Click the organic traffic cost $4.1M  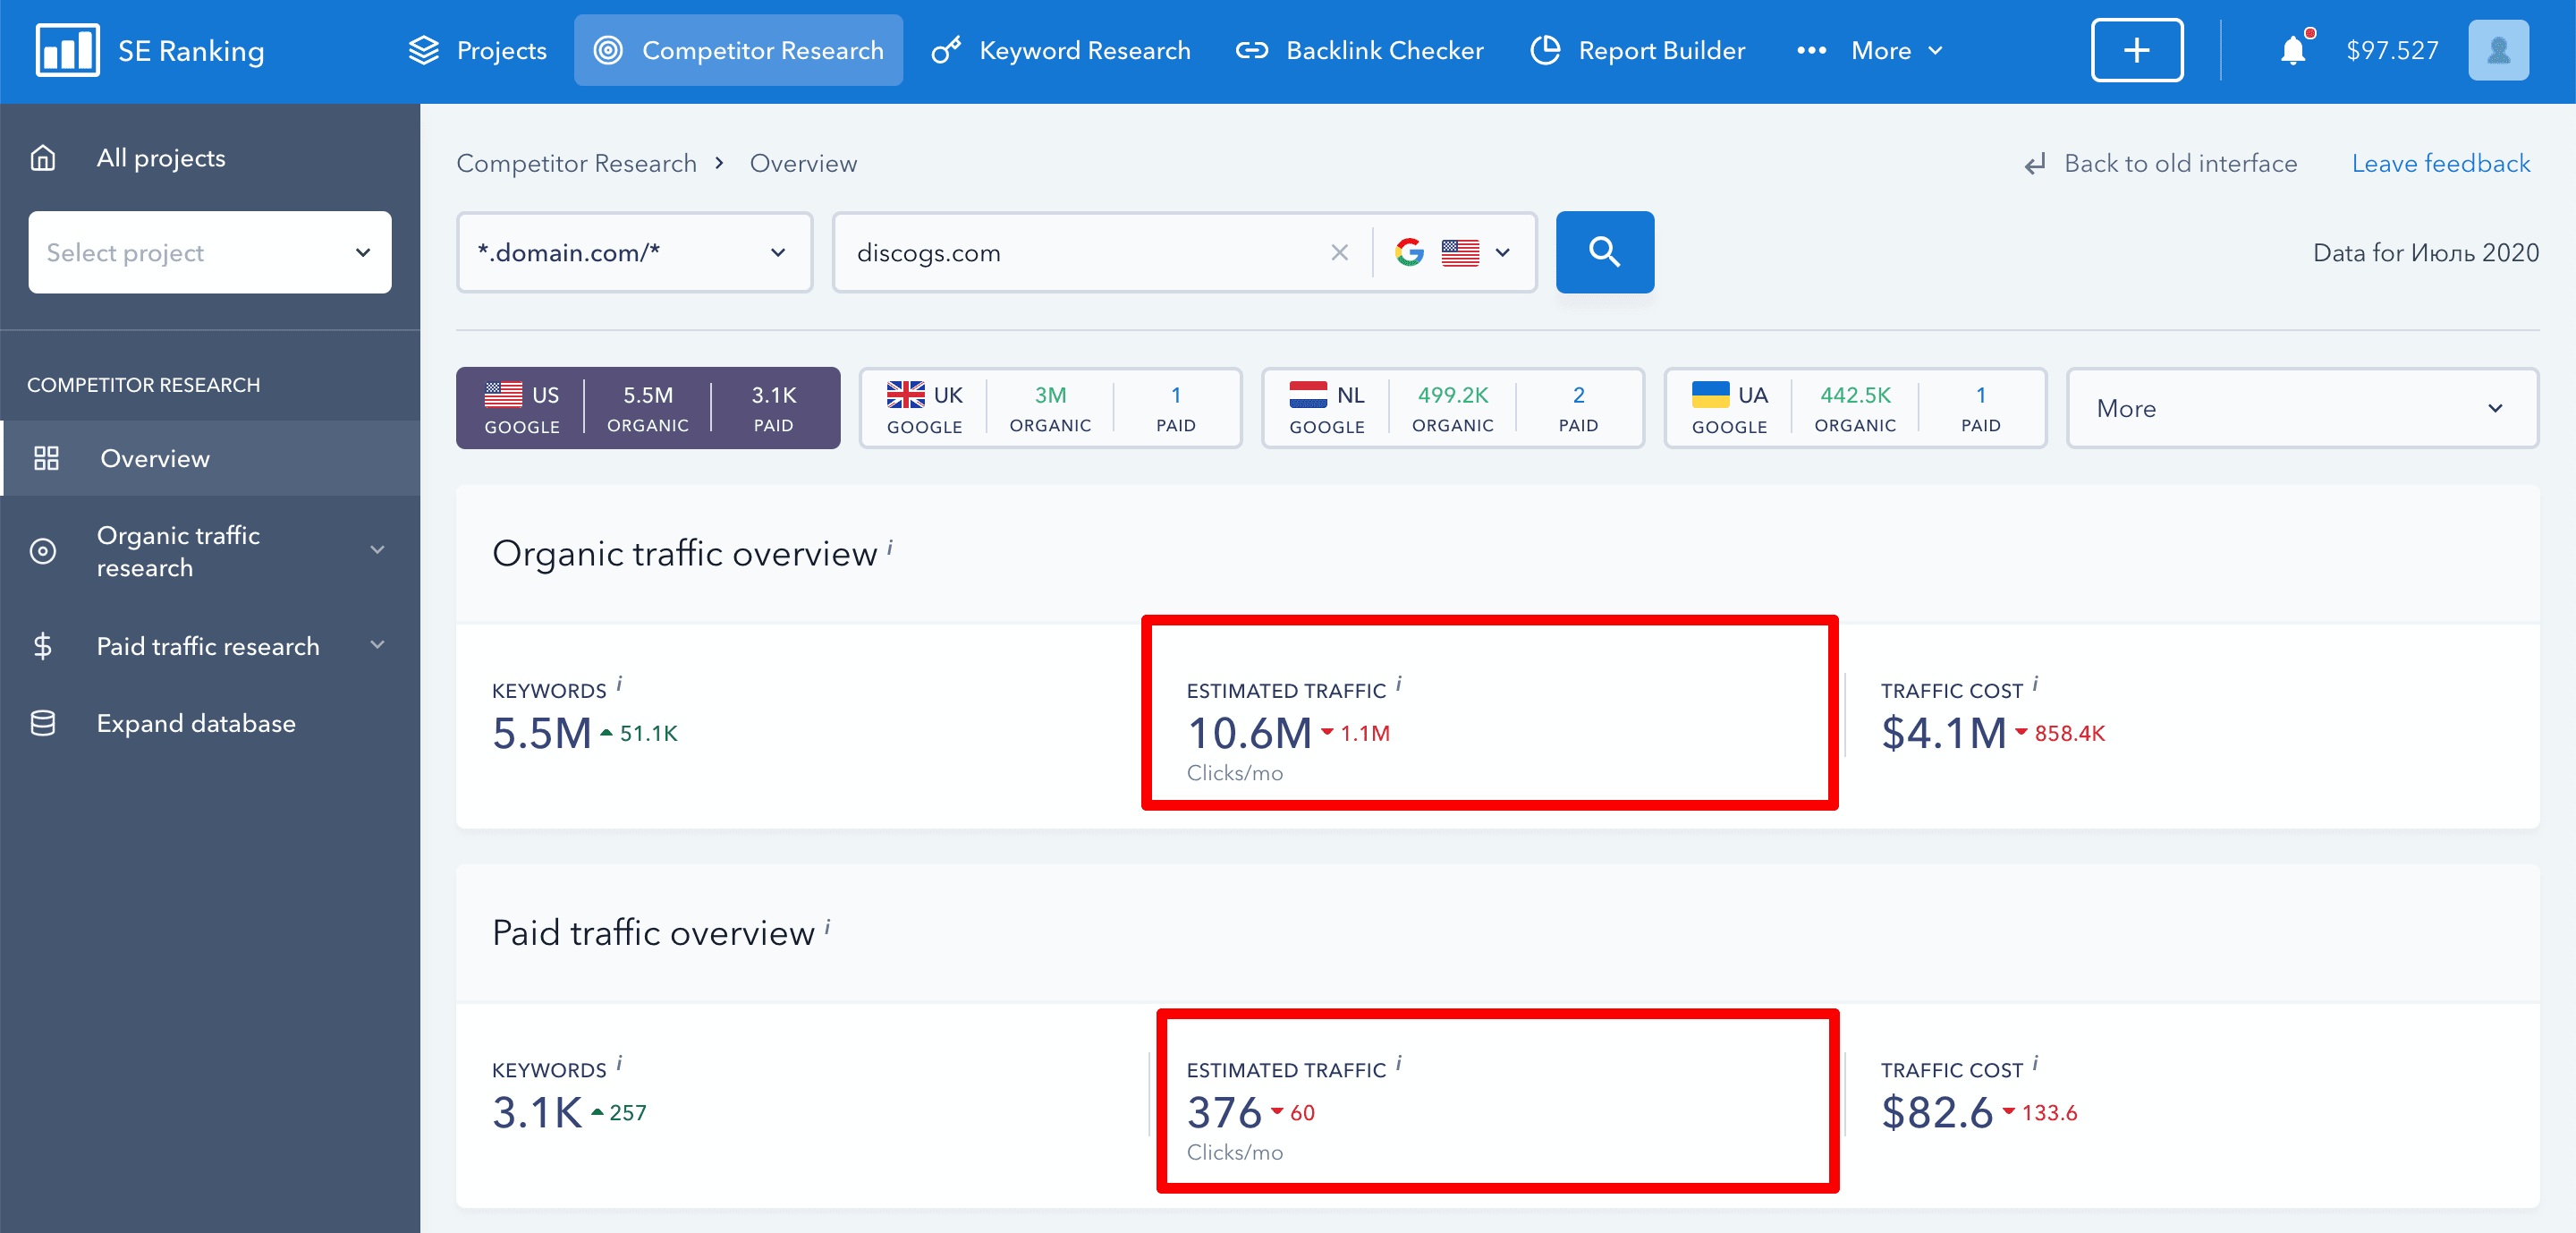pos(1943,733)
